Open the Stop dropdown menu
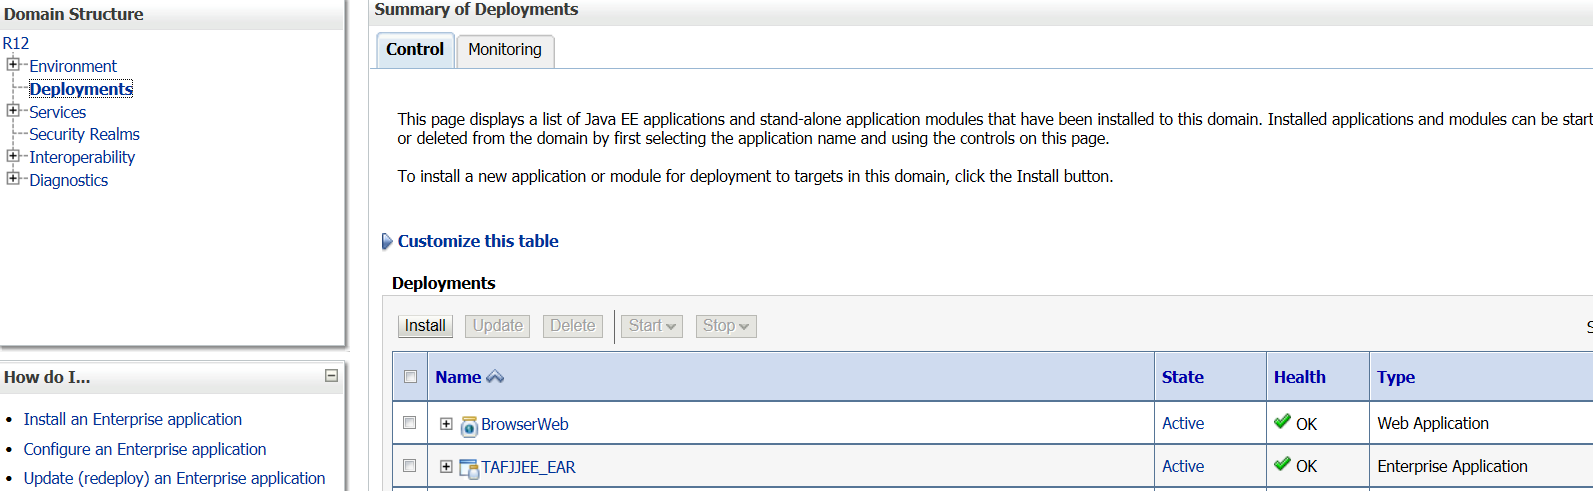This screenshot has height=491, width=1593. pyautogui.click(x=725, y=326)
